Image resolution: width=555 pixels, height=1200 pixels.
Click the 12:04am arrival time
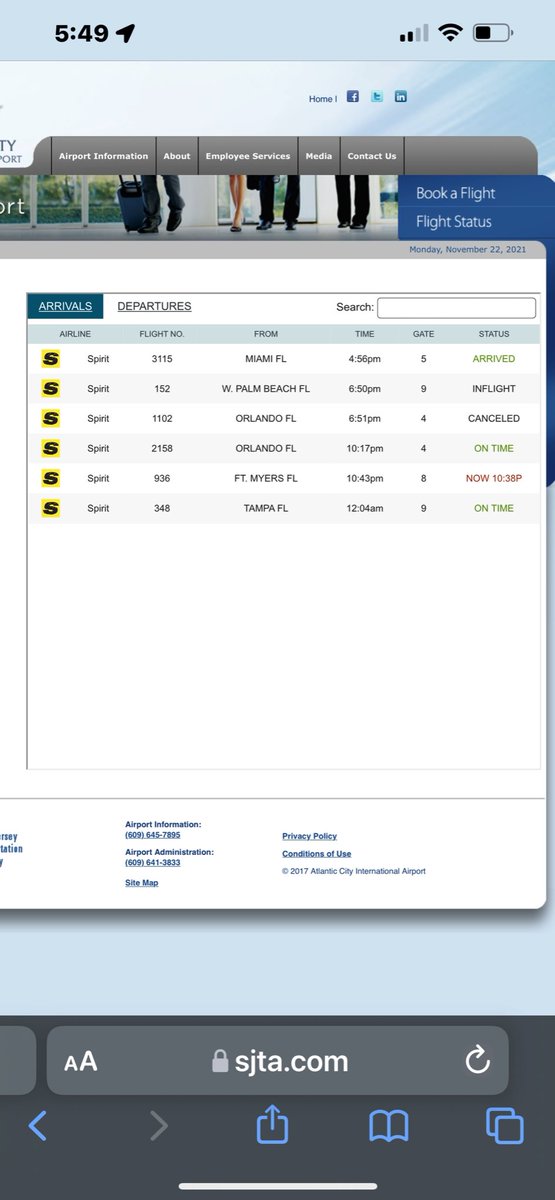click(x=365, y=509)
